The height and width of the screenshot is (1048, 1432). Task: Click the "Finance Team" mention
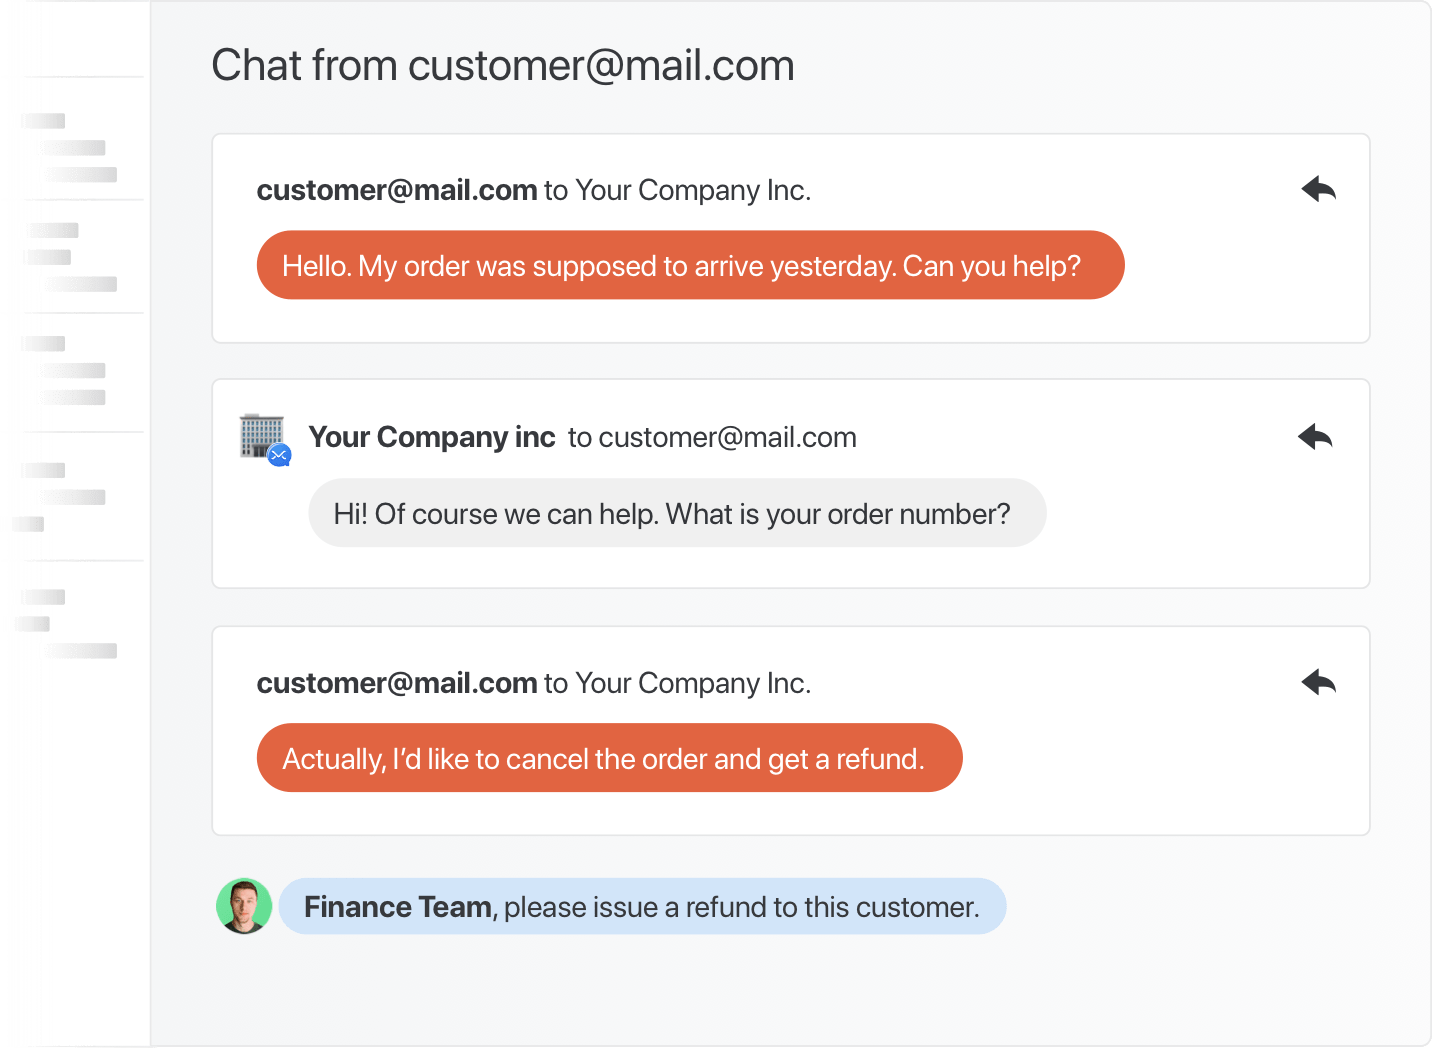[397, 907]
